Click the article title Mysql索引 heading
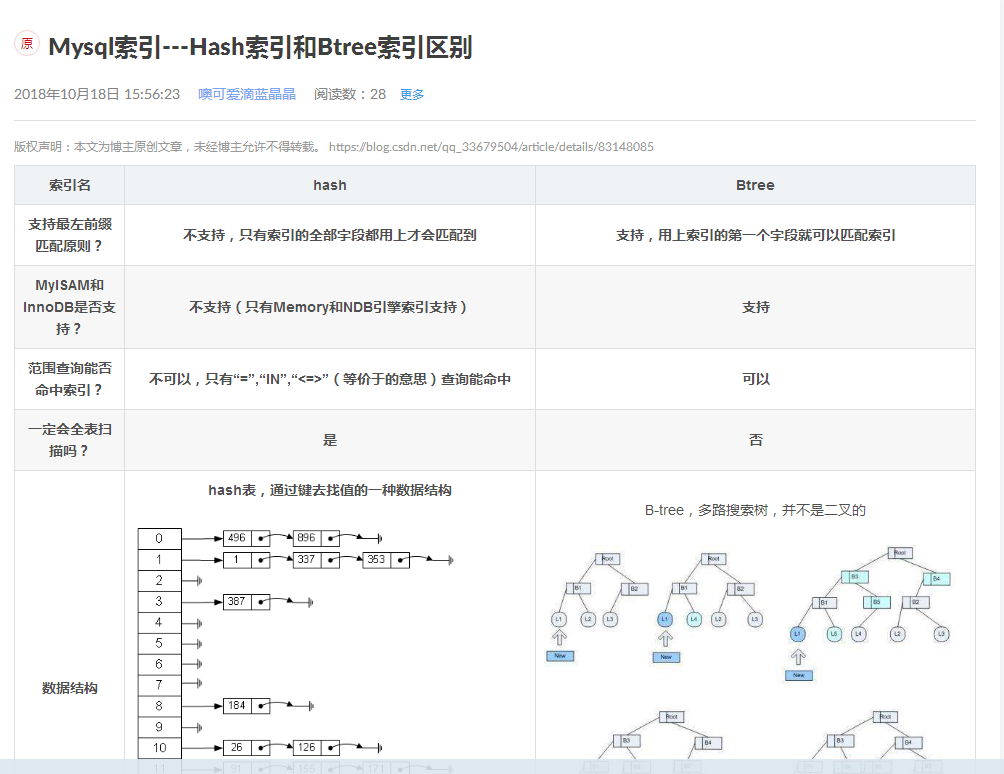Image resolution: width=1004 pixels, height=774 pixels. tap(261, 47)
